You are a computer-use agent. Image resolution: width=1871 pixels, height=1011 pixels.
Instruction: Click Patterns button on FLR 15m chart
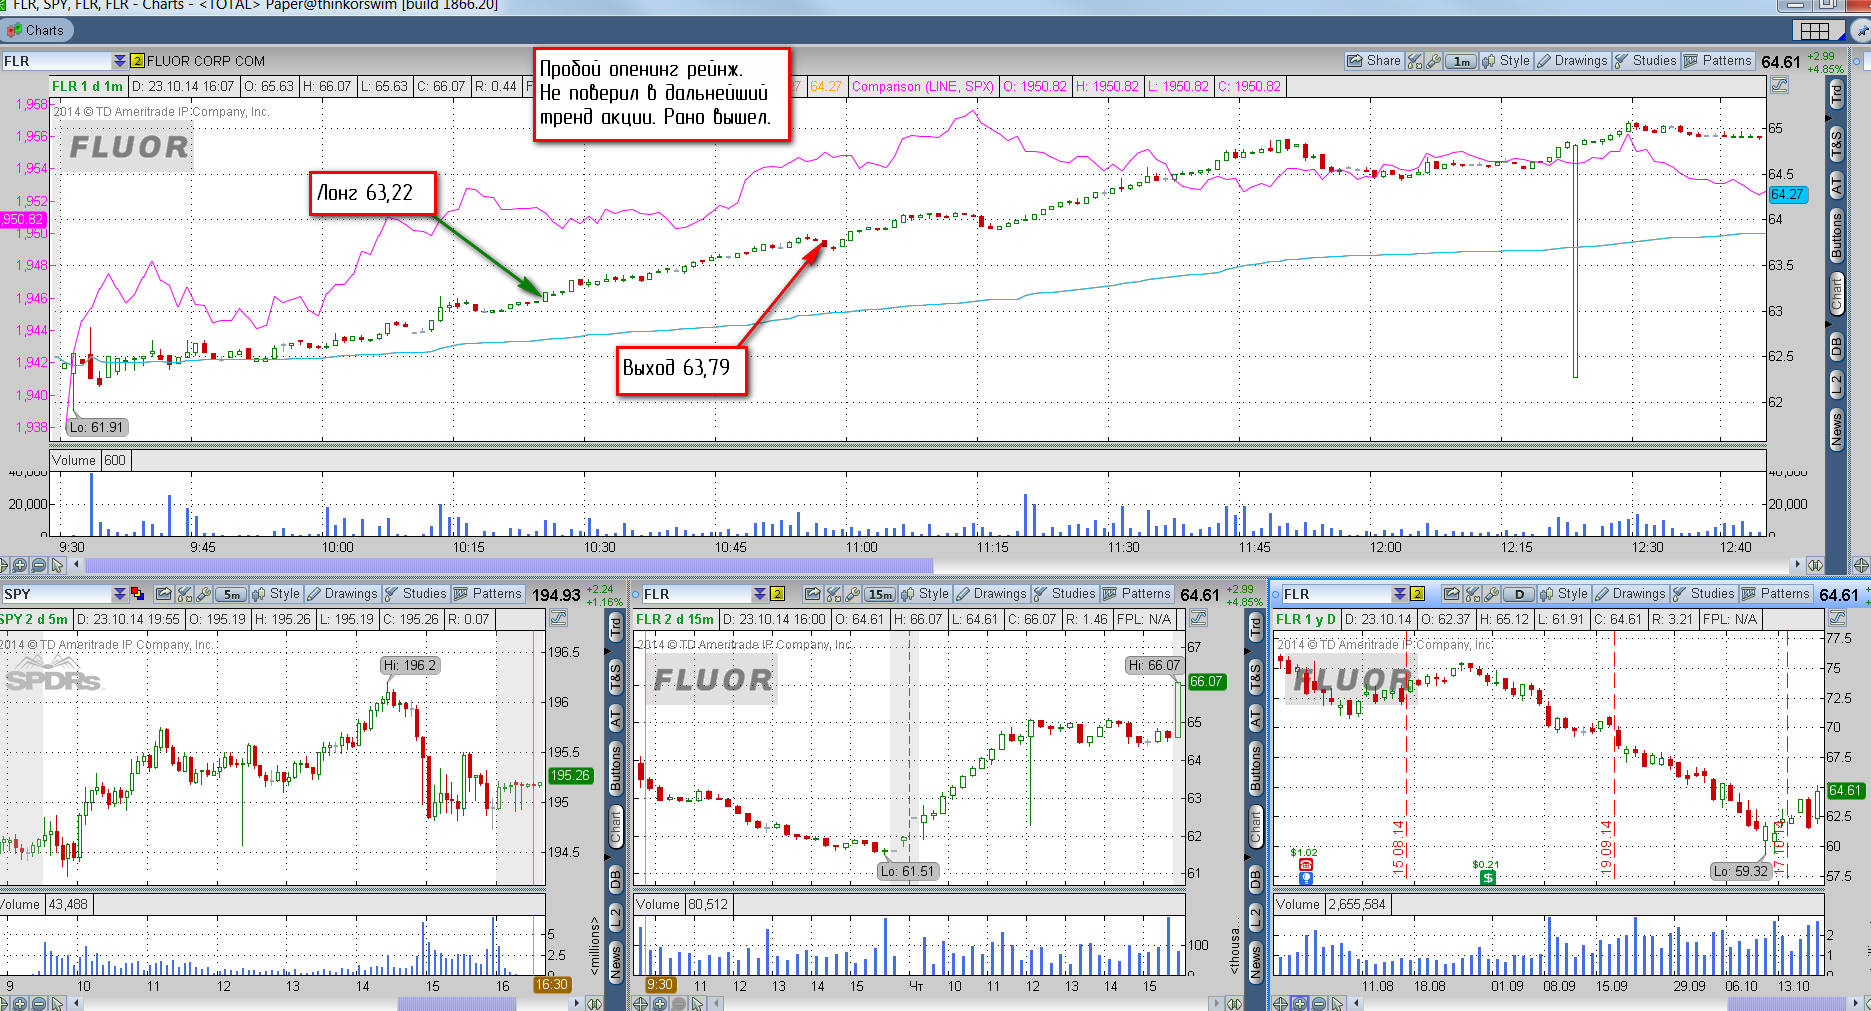pos(1136,594)
